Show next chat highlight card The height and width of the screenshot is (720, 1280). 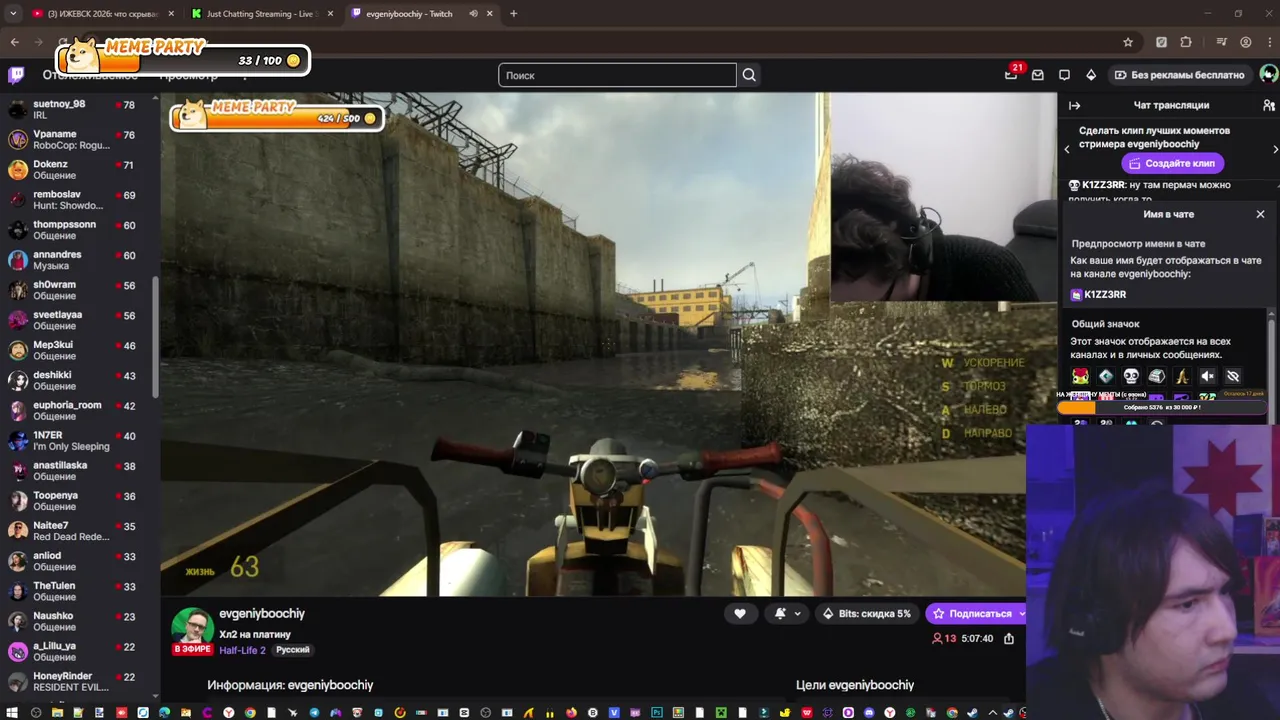click(x=1275, y=149)
